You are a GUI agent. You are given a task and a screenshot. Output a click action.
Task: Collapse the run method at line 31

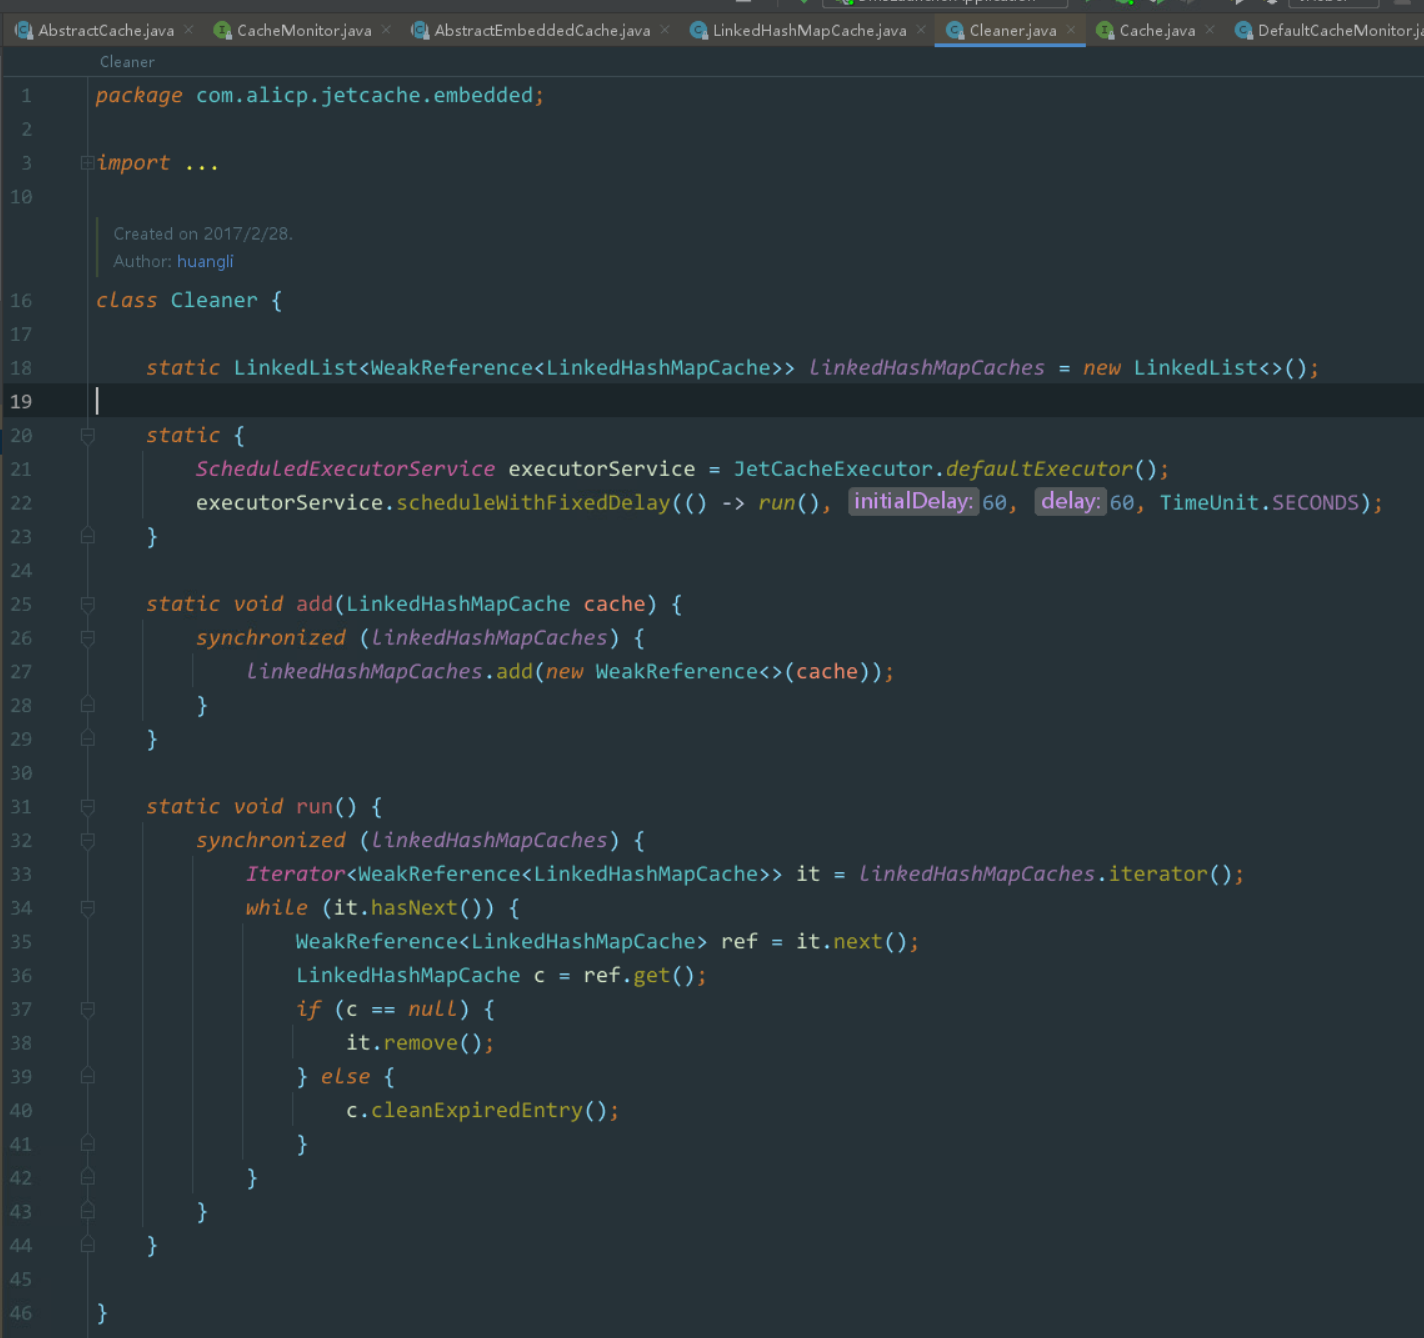coord(87,807)
